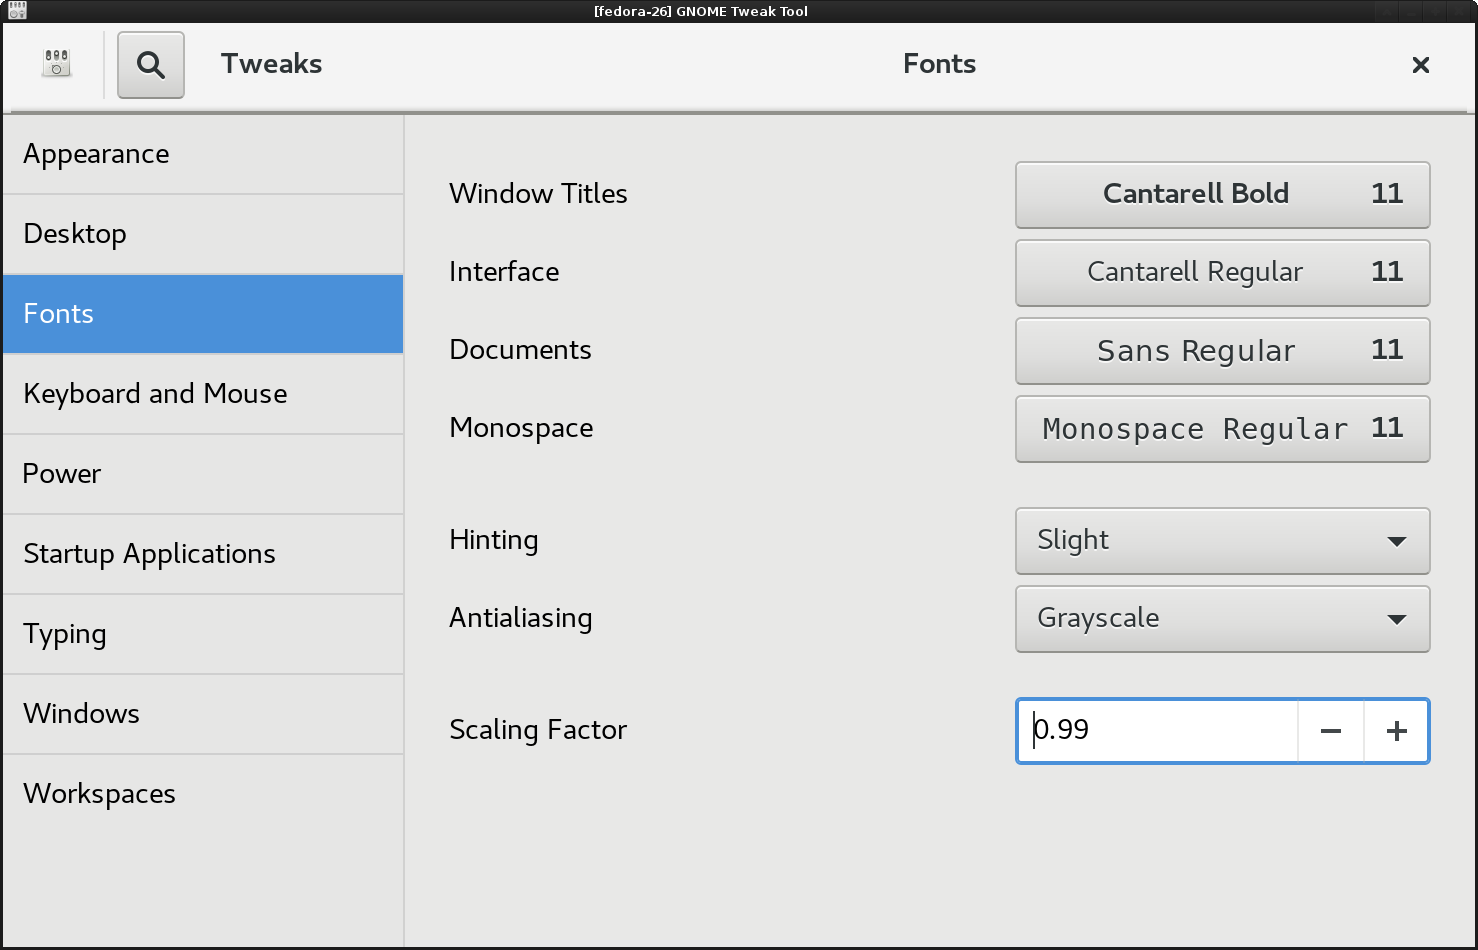Click the Fonts header title
This screenshot has width=1478, height=950.
939,64
